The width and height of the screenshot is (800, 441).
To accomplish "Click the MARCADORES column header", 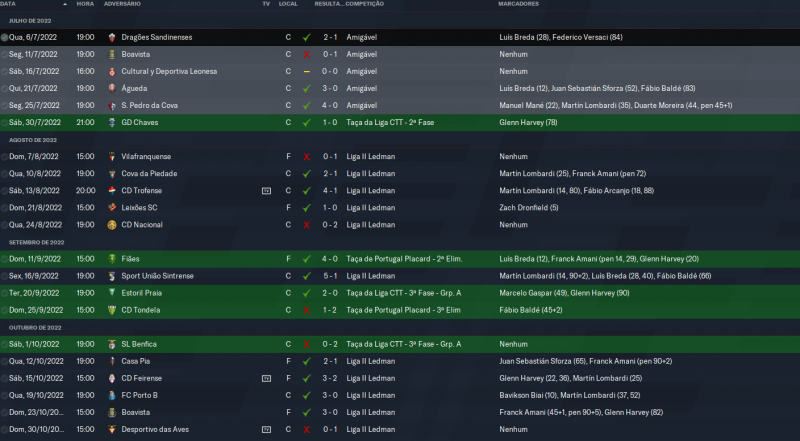I will tap(519, 4).
